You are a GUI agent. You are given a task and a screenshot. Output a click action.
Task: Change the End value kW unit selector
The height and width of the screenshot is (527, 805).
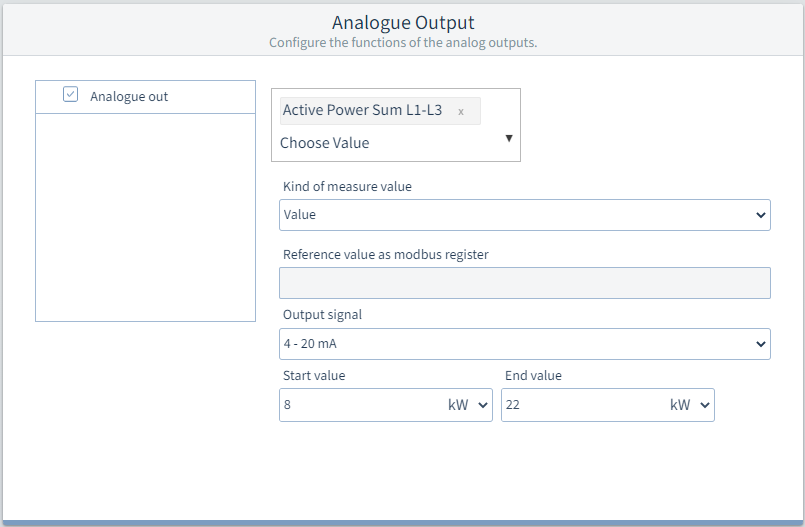point(689,405)
